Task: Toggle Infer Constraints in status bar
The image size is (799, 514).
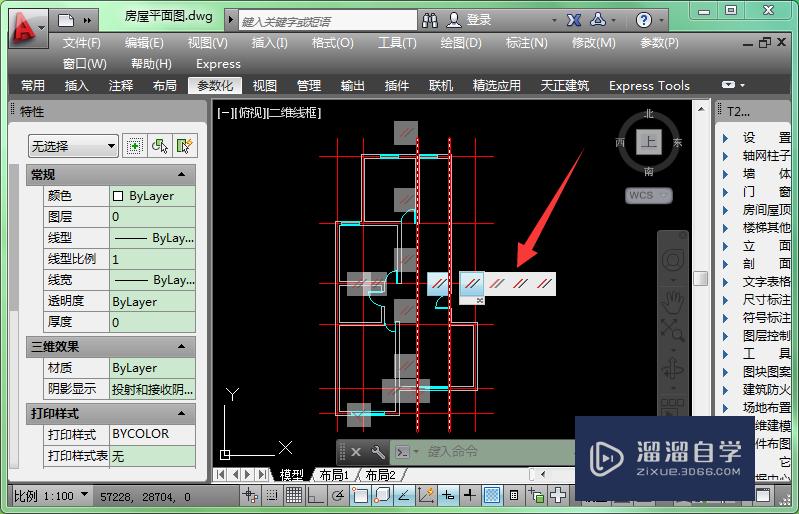Action: 250,495
